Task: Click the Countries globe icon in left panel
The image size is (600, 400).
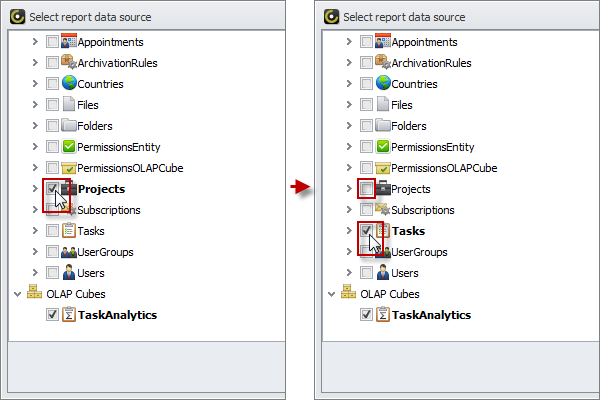Action: pos(69,84)
